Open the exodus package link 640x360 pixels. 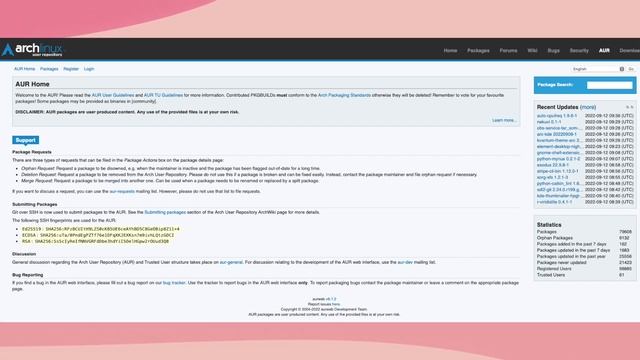click(x=553, y=165)
